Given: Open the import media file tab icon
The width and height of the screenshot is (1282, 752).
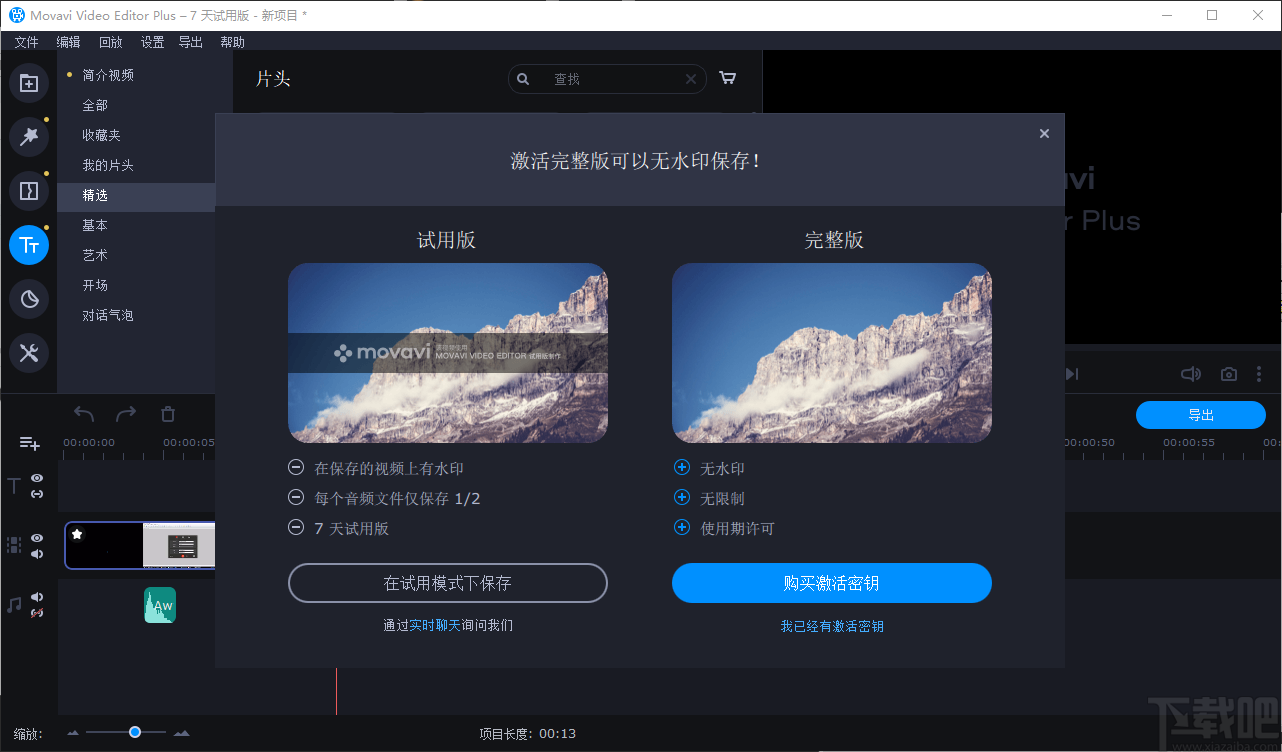Looking at the screenshot, I should [29, 83].
